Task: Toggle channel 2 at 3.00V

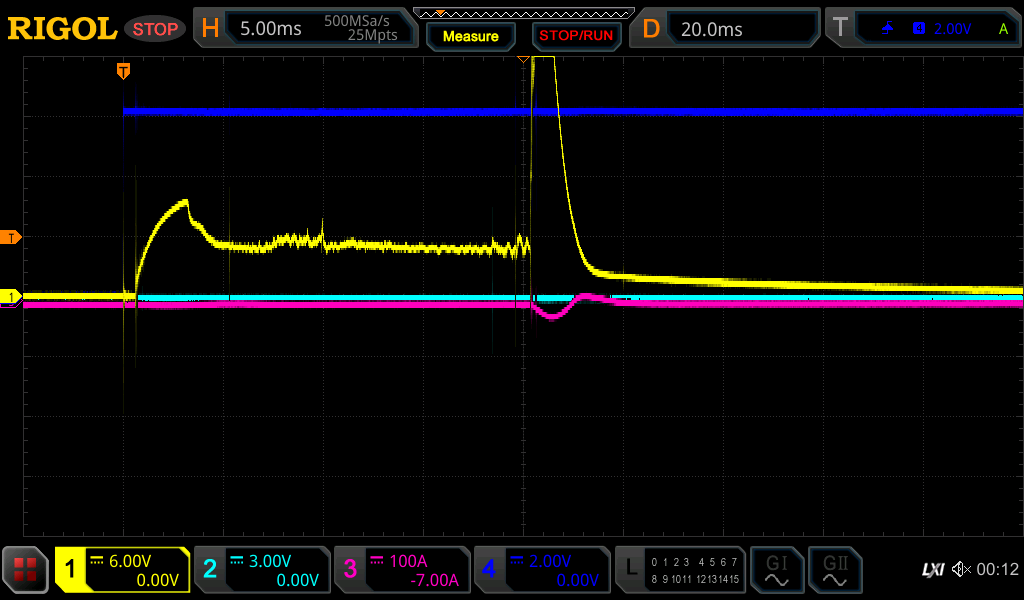Action: click(262, 570)
